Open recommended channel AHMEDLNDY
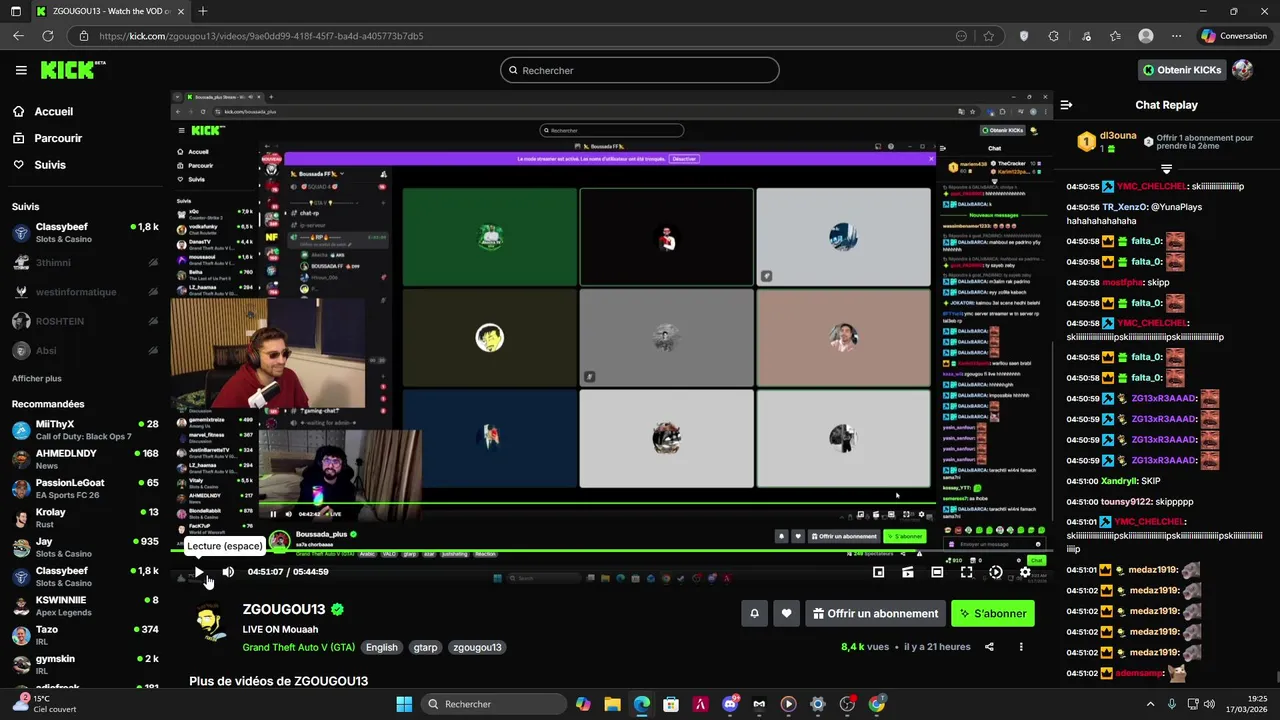Screen dimensions: 1280x720 click(x=85, y=459)
